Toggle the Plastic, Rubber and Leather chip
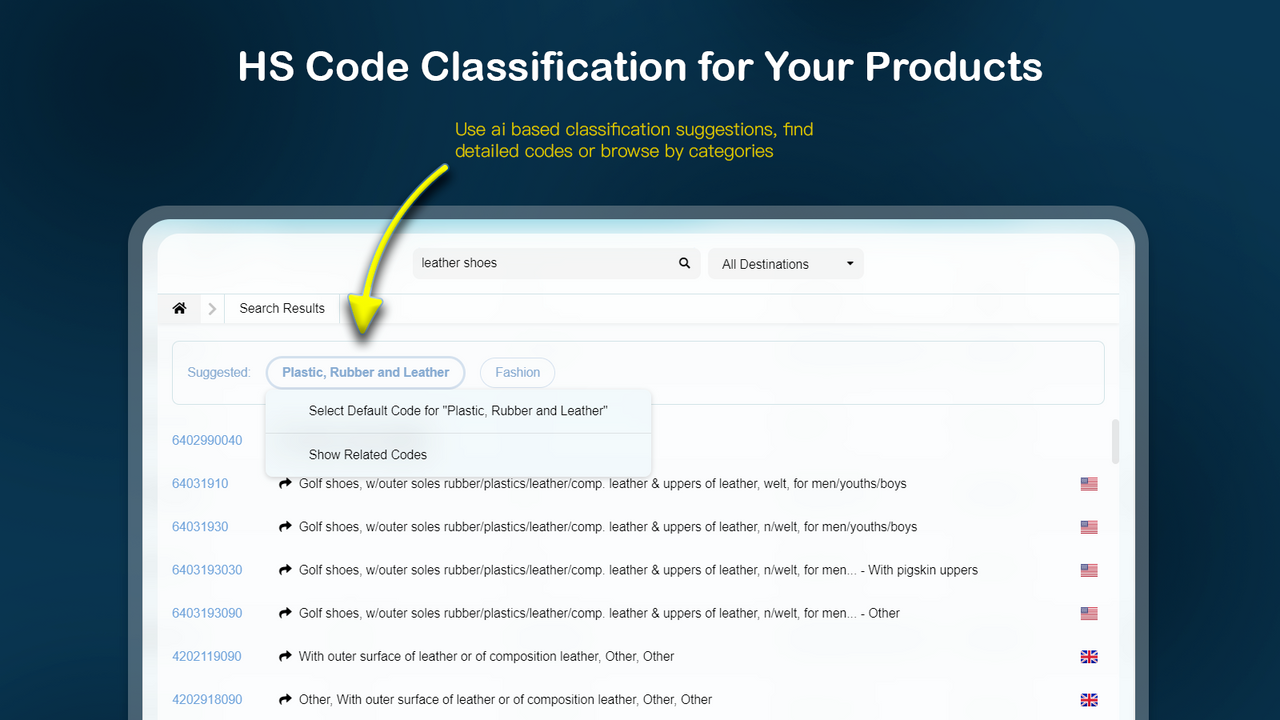This screenshot has width=1280, height=720. click(x=365, y=372)
